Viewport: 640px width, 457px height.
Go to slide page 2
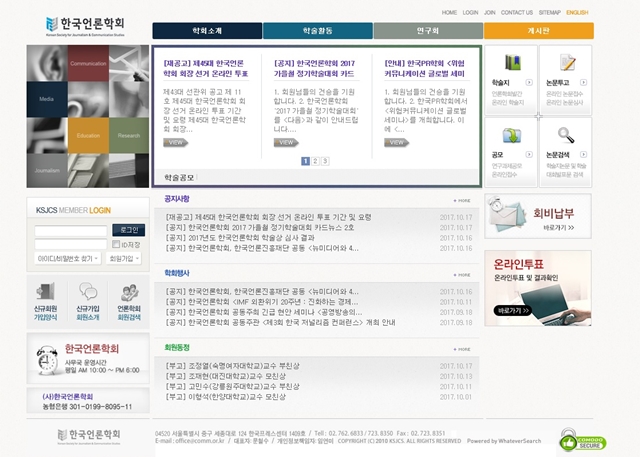point(314,160)
